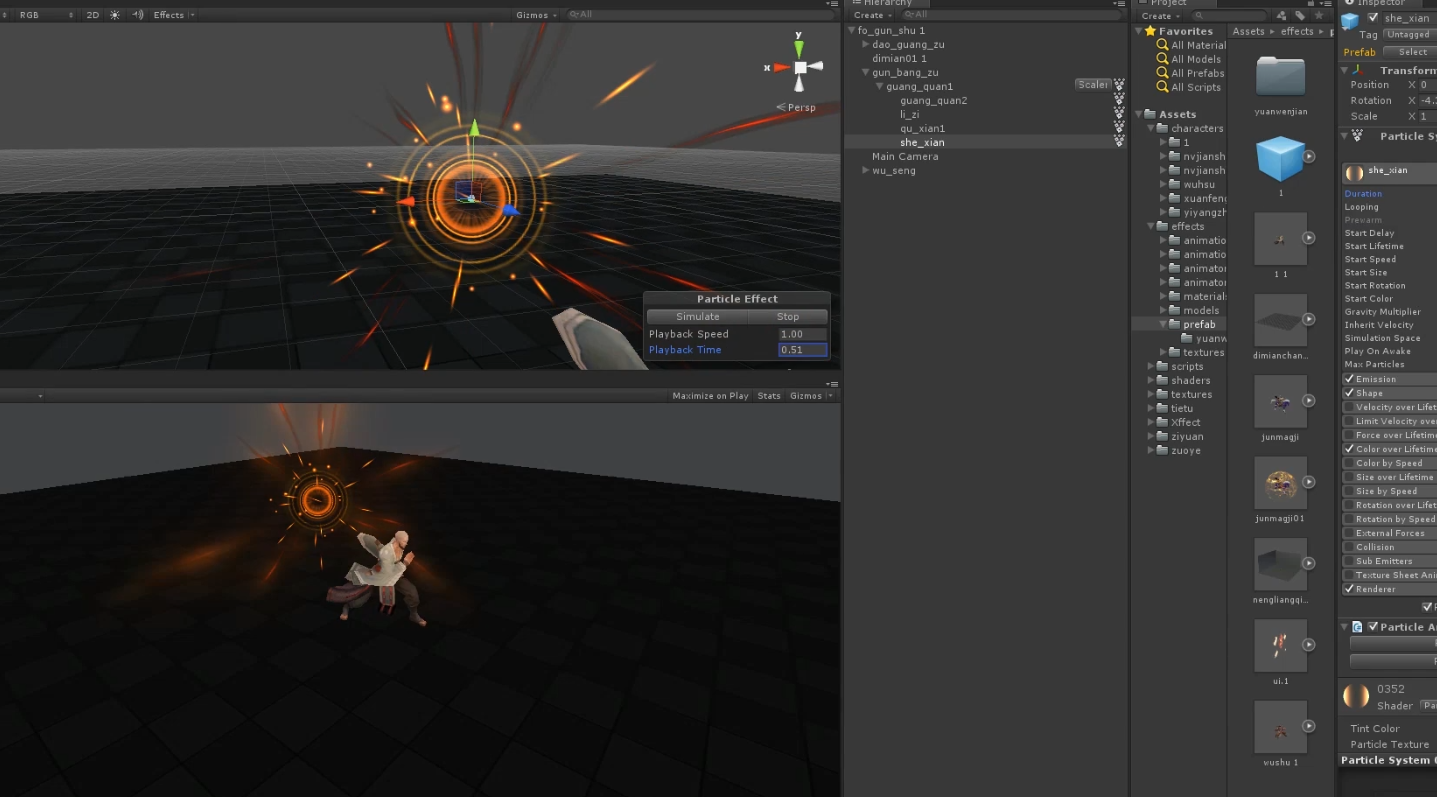Click the Project panel lock icon
Screen dimensions: 1437x797
pyautogui.click(x=1309, y=3)
